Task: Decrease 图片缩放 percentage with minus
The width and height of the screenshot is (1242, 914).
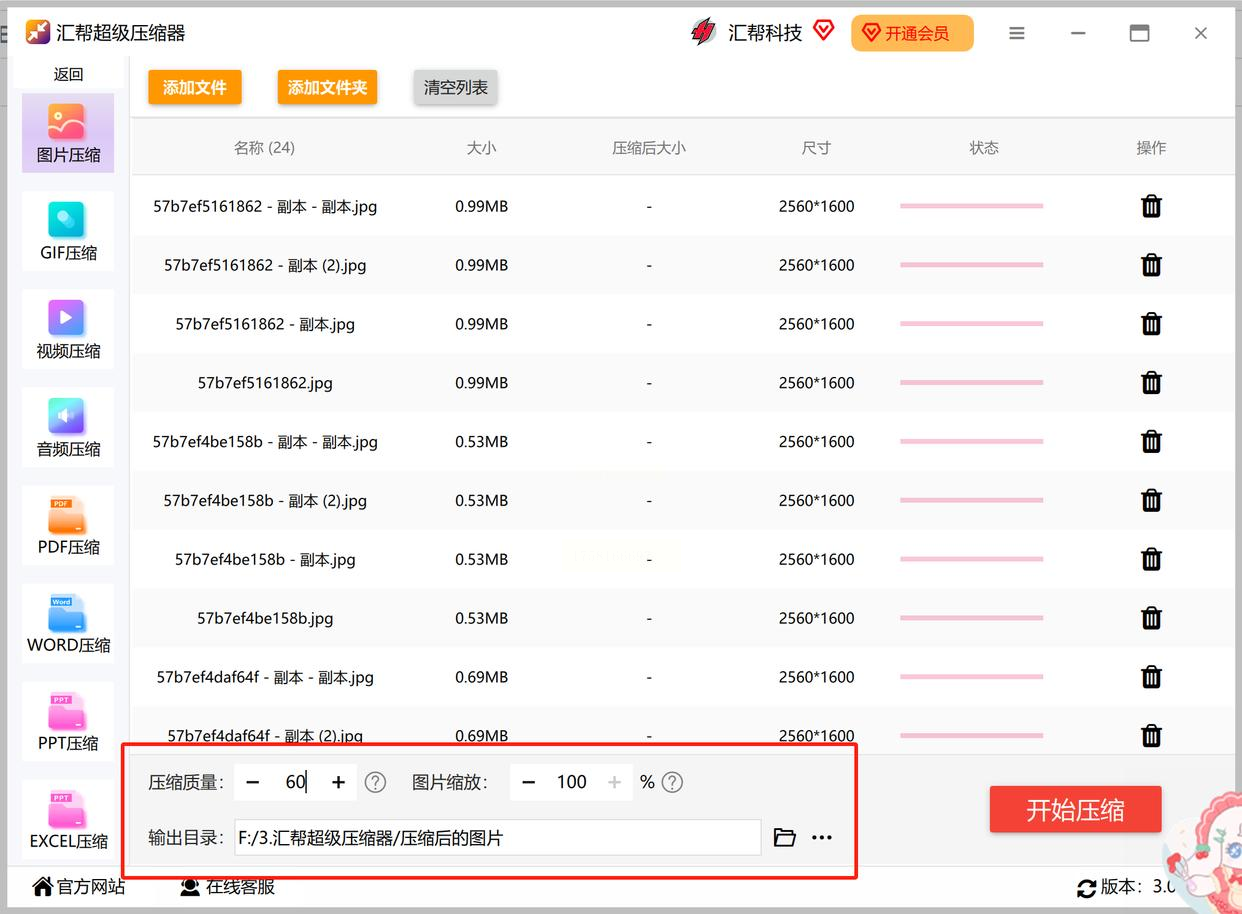Action: [x=528, y=782]
